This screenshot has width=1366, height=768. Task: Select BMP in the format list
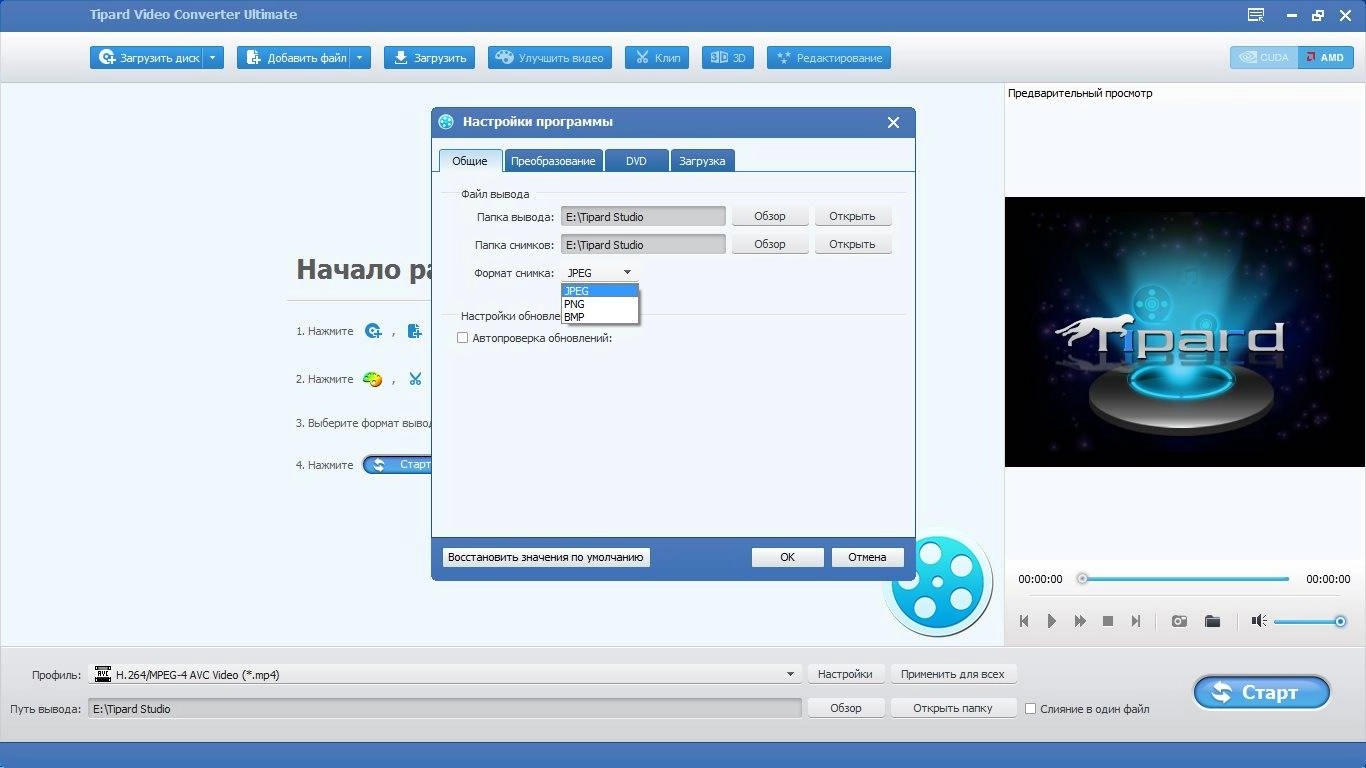coord(600,317)
